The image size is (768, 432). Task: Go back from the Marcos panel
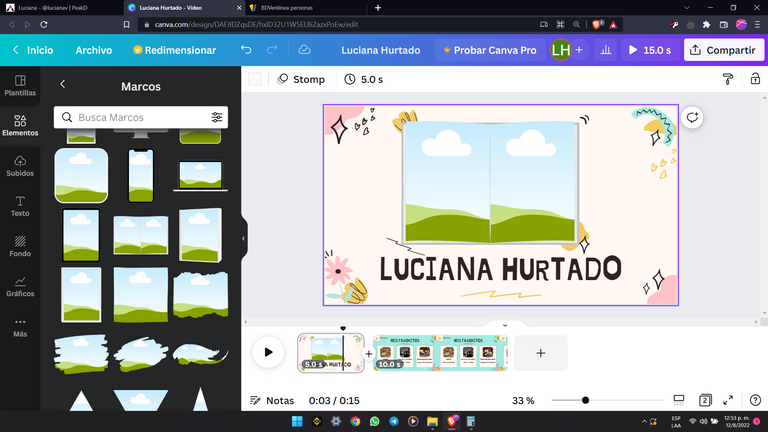(63, 84)
